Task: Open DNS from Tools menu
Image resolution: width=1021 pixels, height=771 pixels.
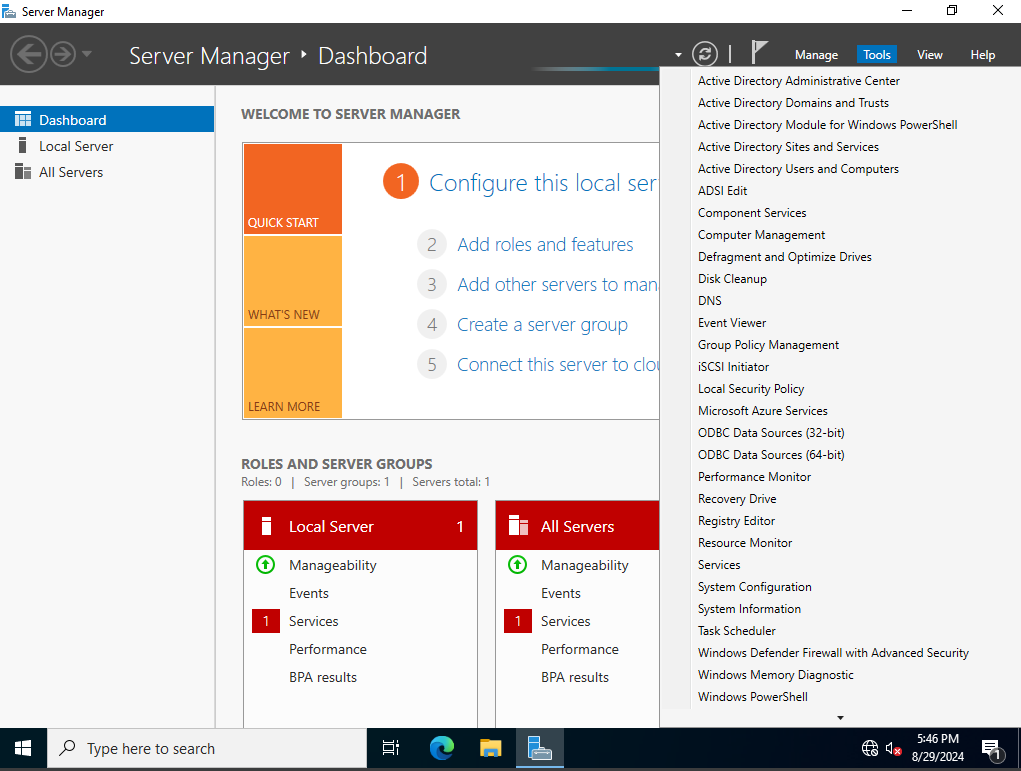Action: (709, 301)
